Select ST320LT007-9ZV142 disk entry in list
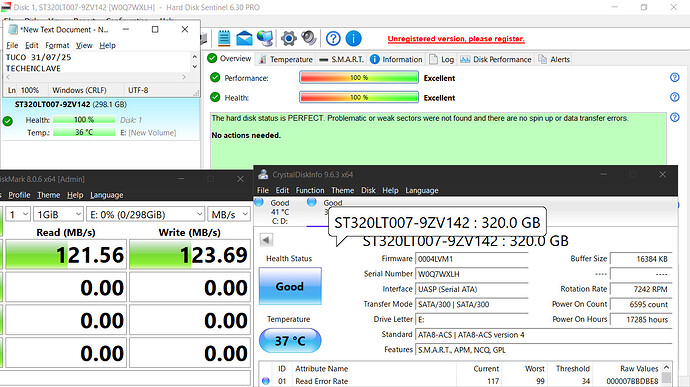The height and width of the screenshot is (387, 690). pos(100,119)
